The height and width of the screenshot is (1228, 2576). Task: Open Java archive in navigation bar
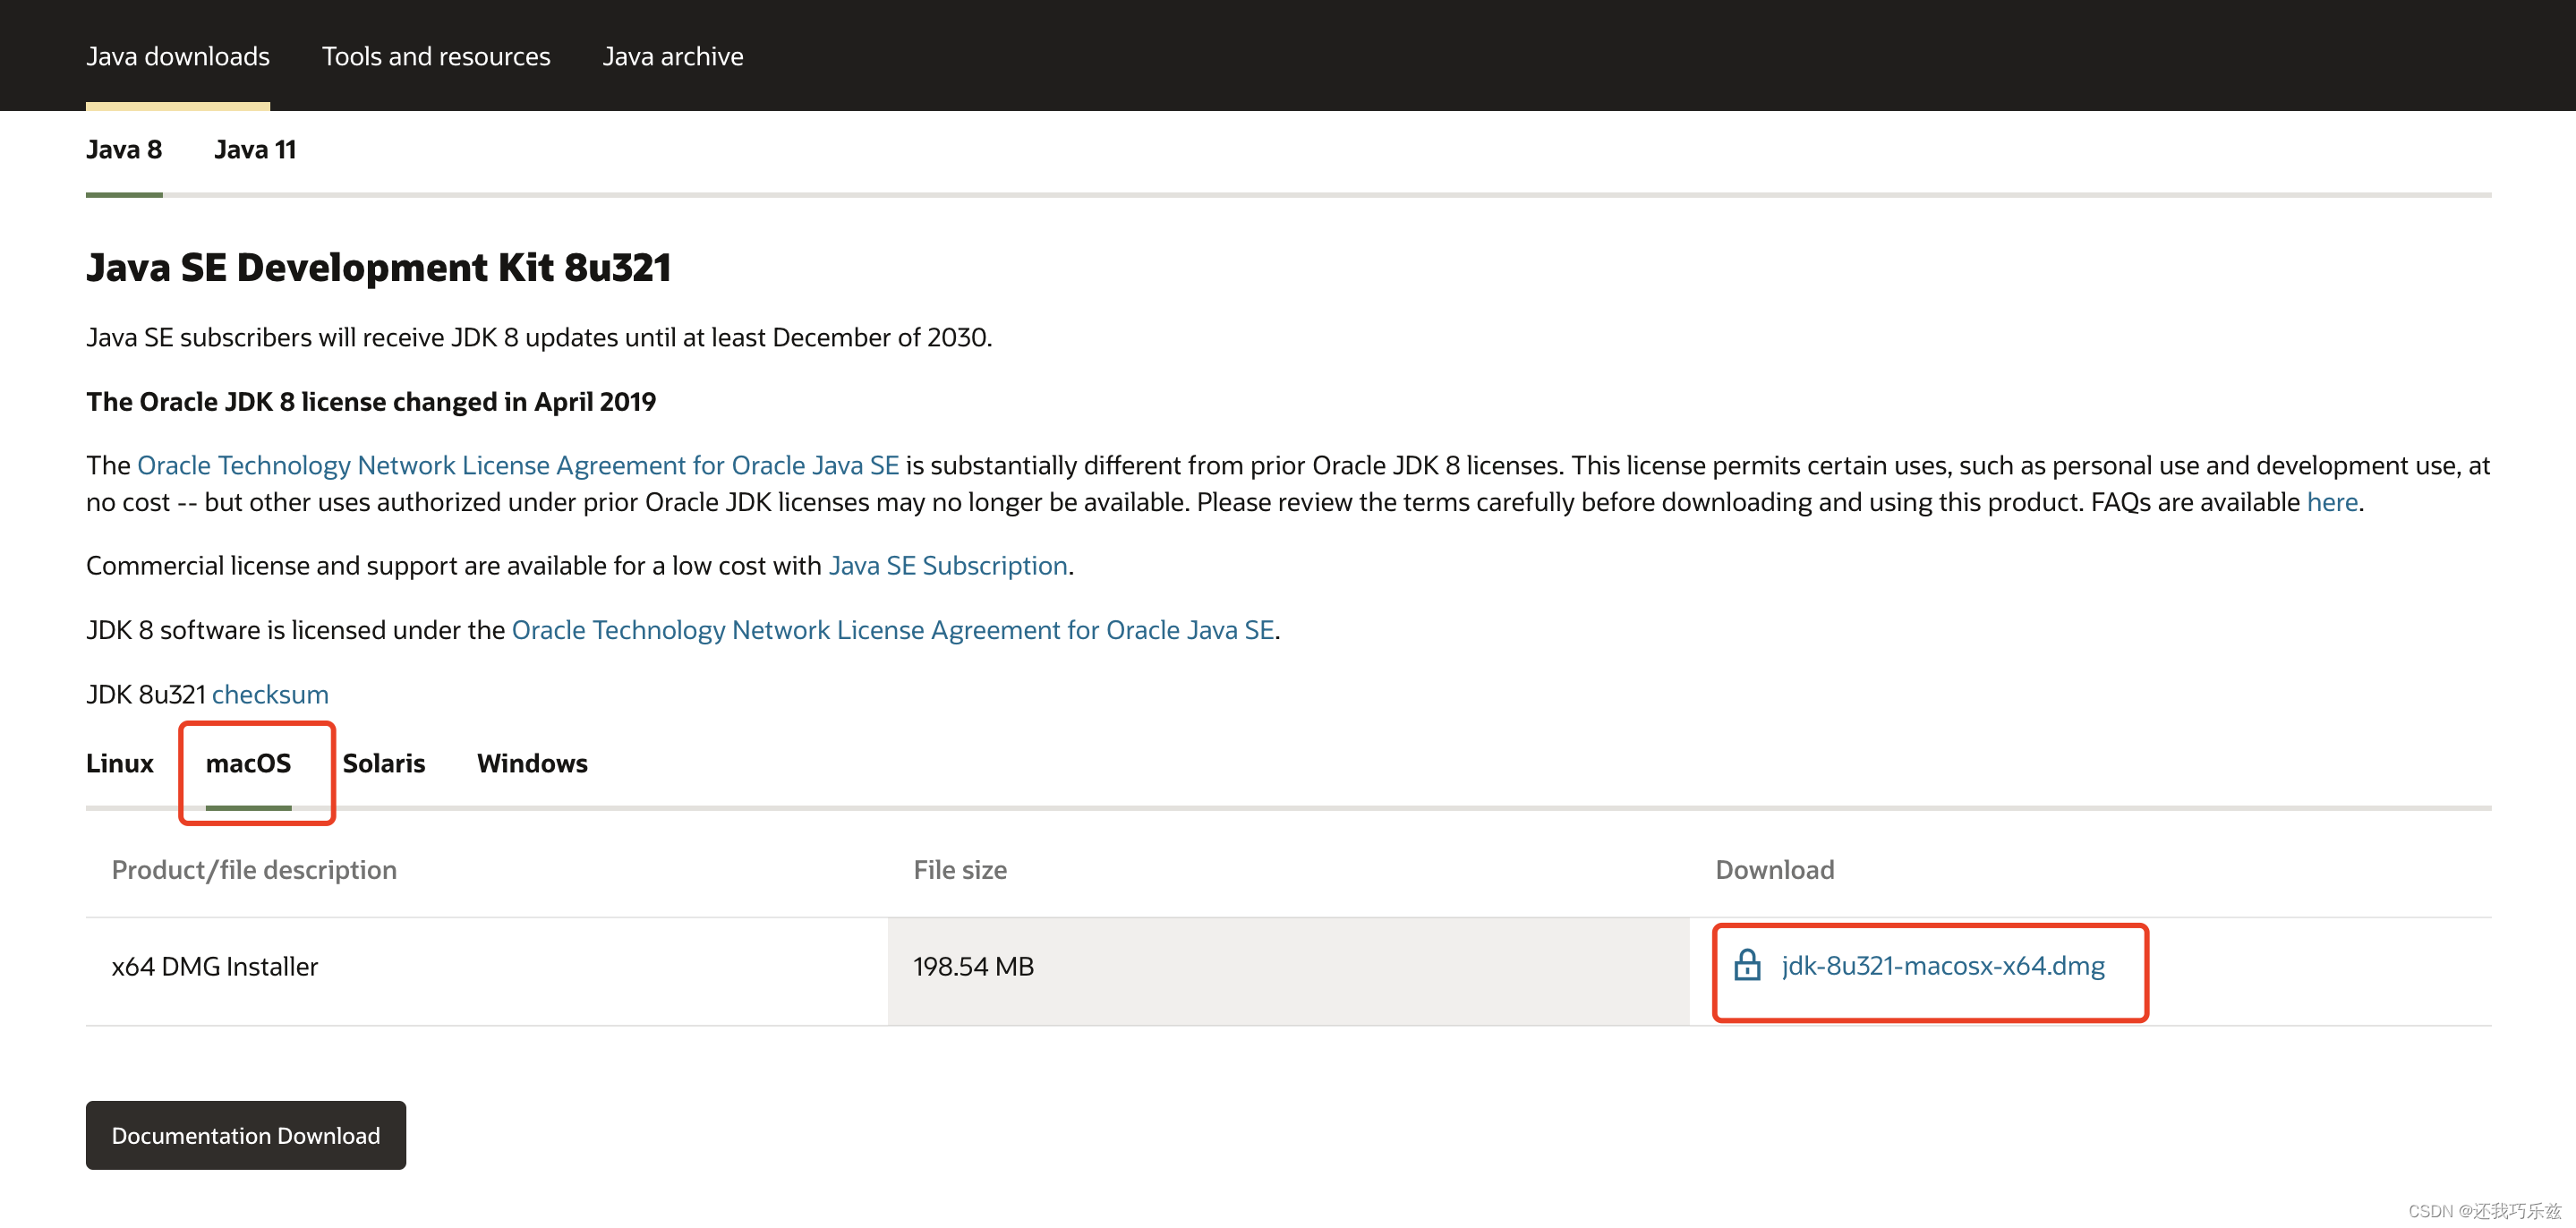[x=672, y=57]
